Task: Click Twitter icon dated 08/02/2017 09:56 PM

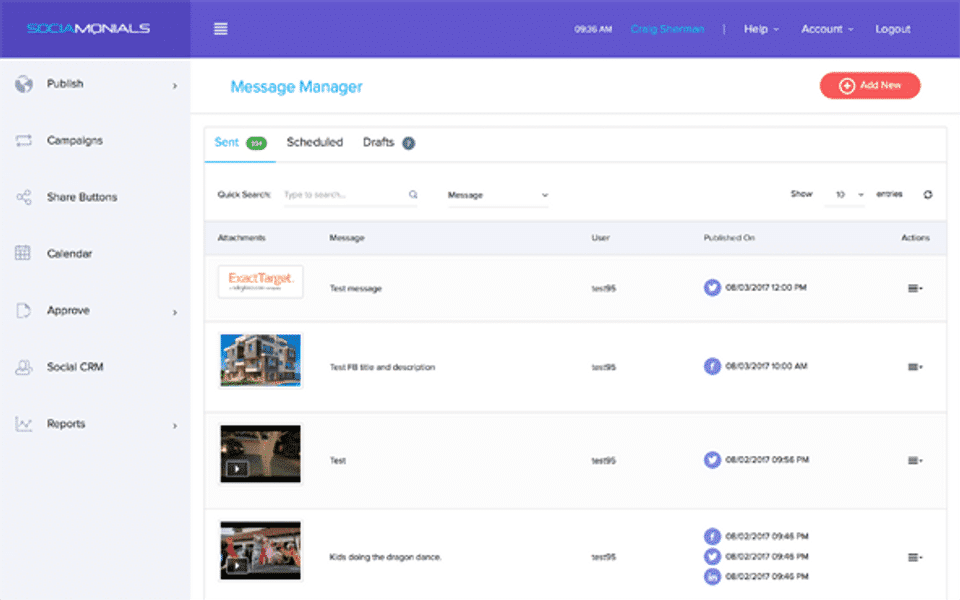Action: pyautogui.click(x=712, y=460)
